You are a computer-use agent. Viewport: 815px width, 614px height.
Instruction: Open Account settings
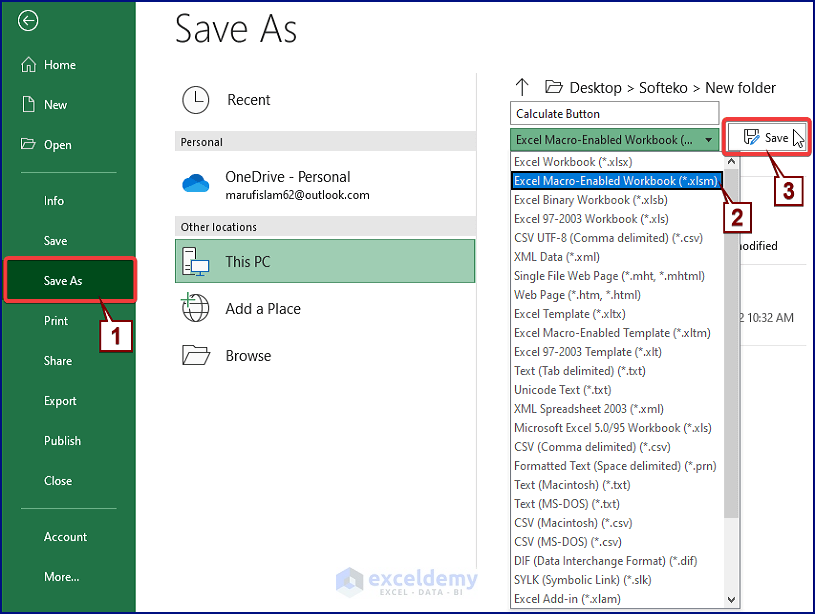tap(65, 537)
